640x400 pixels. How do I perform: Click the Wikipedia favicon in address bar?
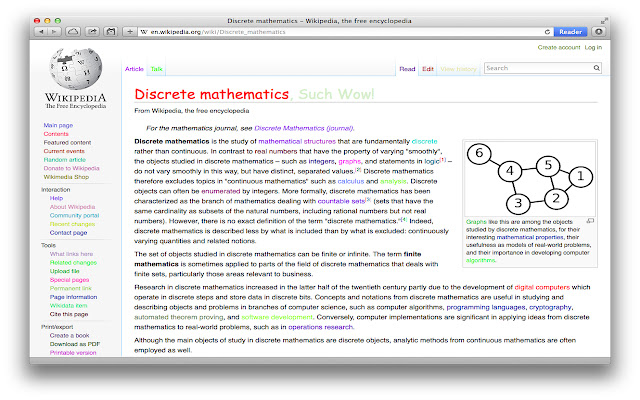(x=144, y=32)
